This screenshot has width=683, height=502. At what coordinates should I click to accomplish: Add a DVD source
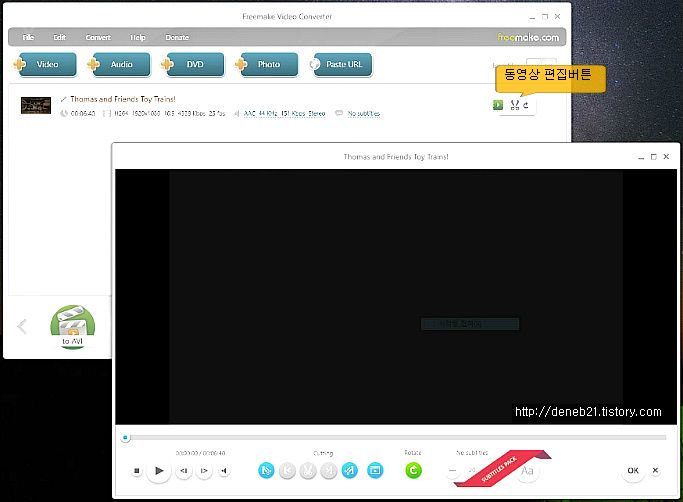192,64
